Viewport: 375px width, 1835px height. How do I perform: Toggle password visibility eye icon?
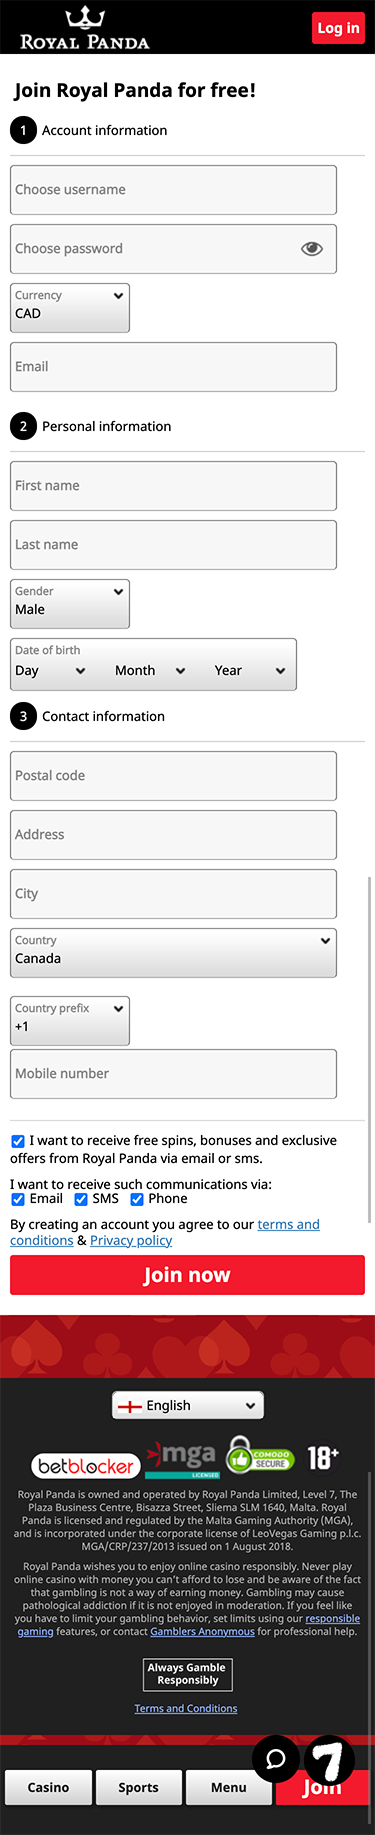[312, 249]
